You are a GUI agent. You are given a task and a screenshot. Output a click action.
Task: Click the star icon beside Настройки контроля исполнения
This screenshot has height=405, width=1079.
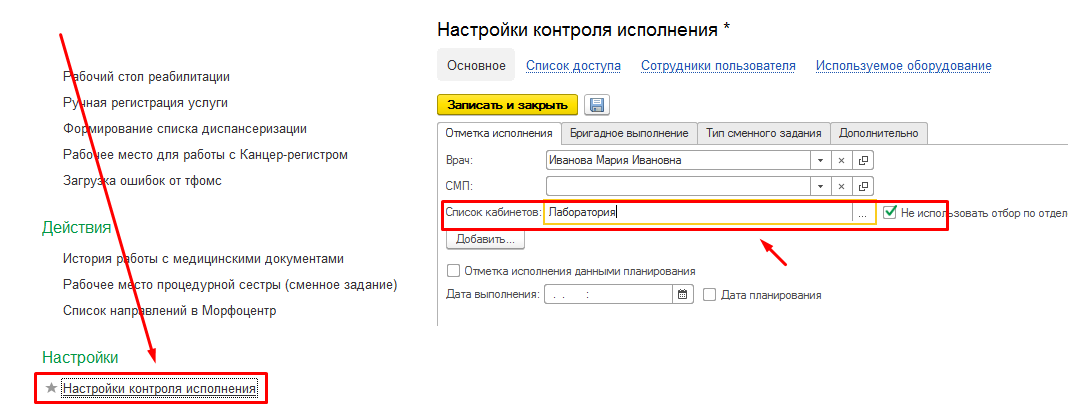pos(51,388)
